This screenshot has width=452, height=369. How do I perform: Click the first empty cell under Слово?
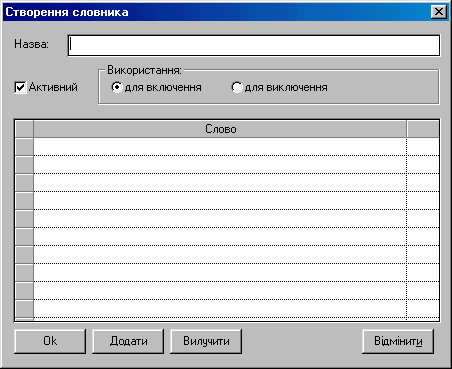point(220,146)
